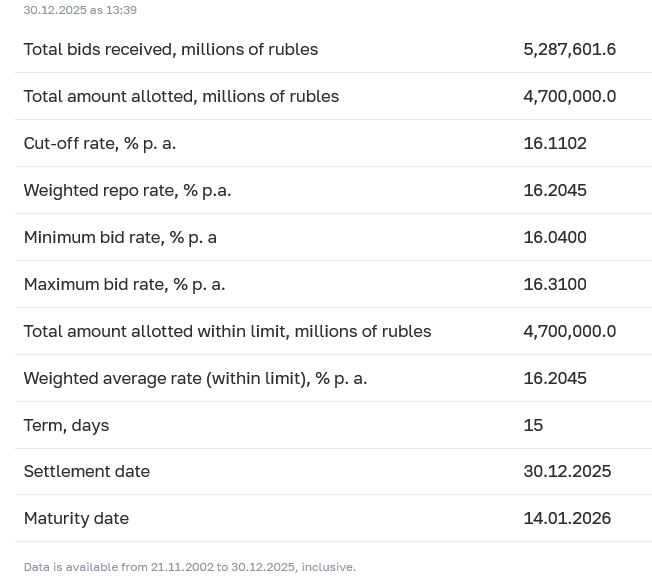Click the "Term, days" row label

coord(66,425)
